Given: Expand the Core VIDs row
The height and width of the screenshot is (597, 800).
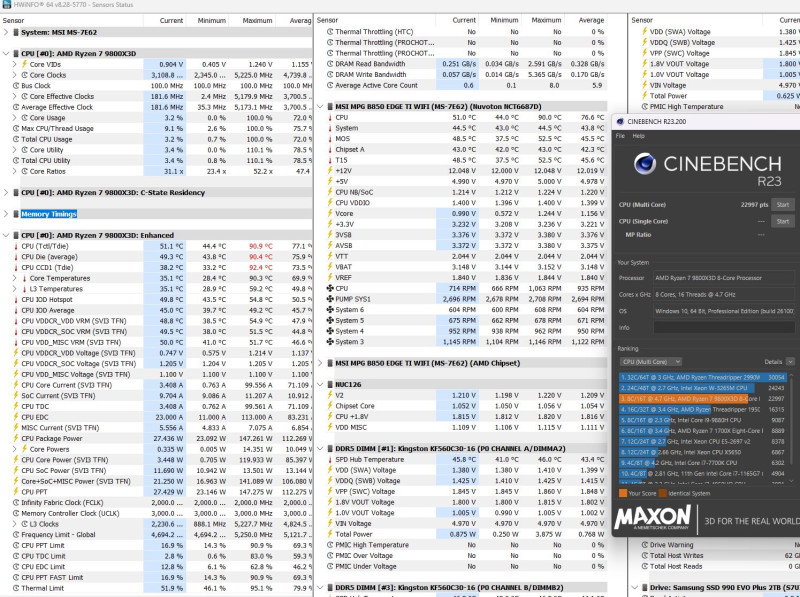Looking at the screenshot, I should pos(14,64).
